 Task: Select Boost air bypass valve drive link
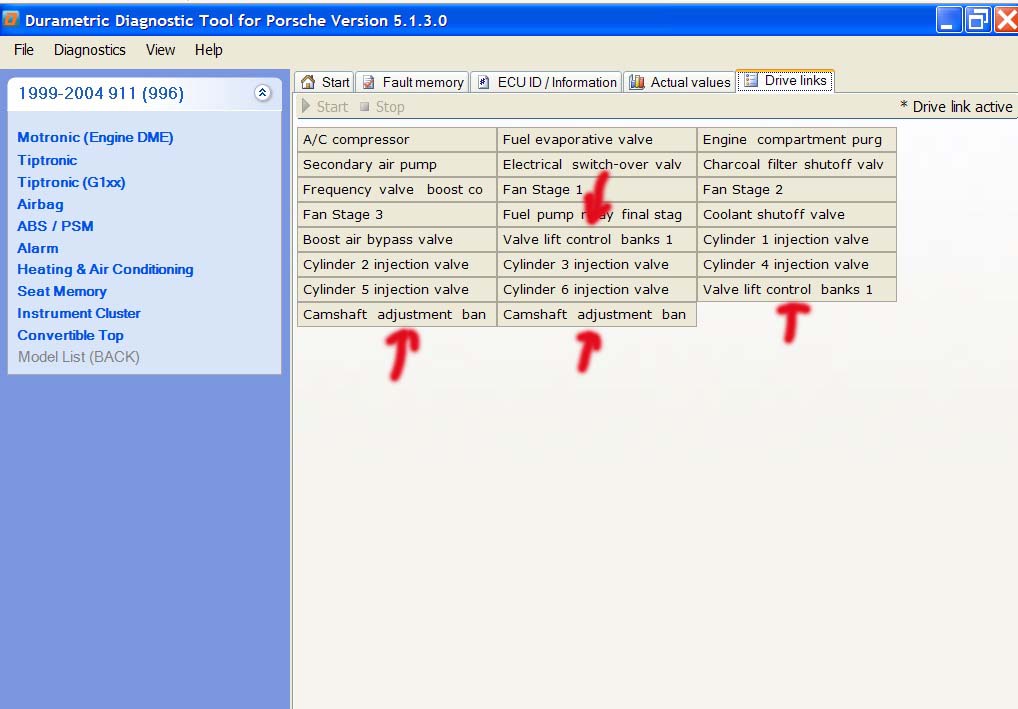coord(397,240)
